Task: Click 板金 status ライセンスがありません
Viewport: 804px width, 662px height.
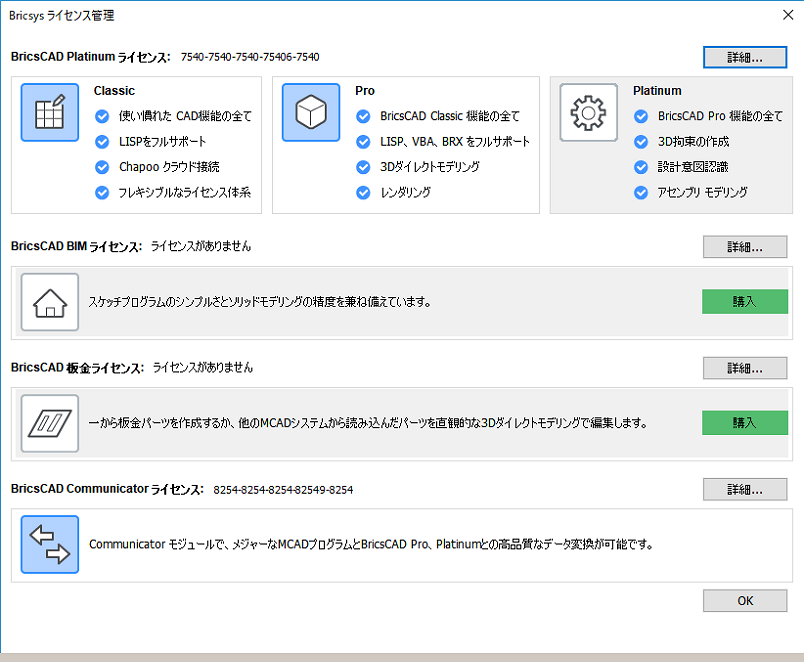Action: [x=203, y=367]
